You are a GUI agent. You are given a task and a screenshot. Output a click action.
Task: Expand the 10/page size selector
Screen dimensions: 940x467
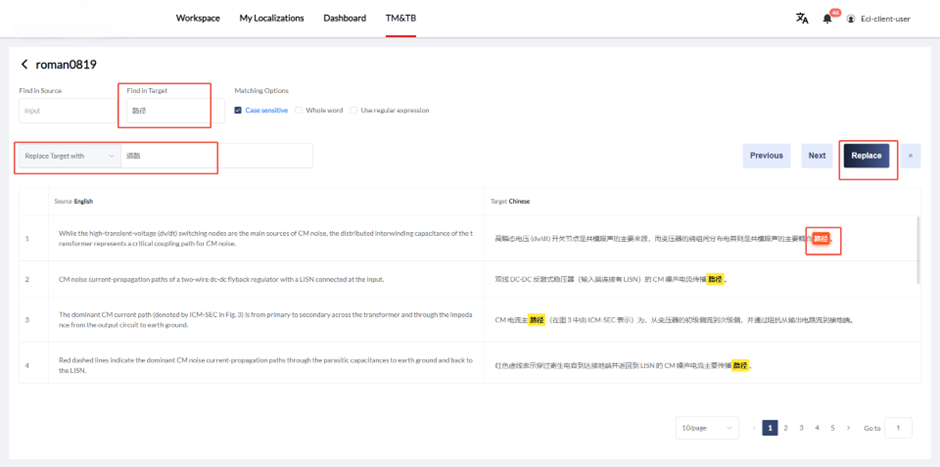(707, 428)
